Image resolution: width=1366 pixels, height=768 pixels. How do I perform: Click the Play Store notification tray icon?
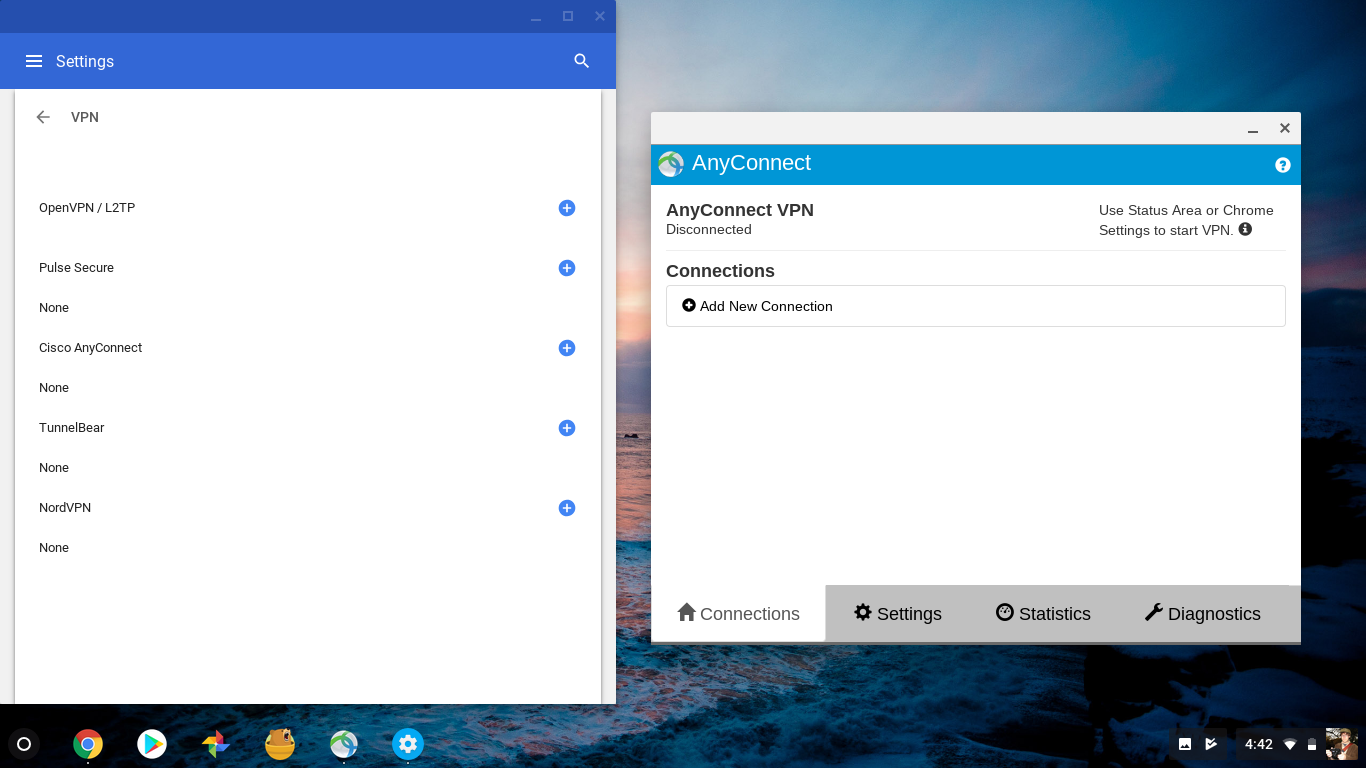pos(1211,744)
